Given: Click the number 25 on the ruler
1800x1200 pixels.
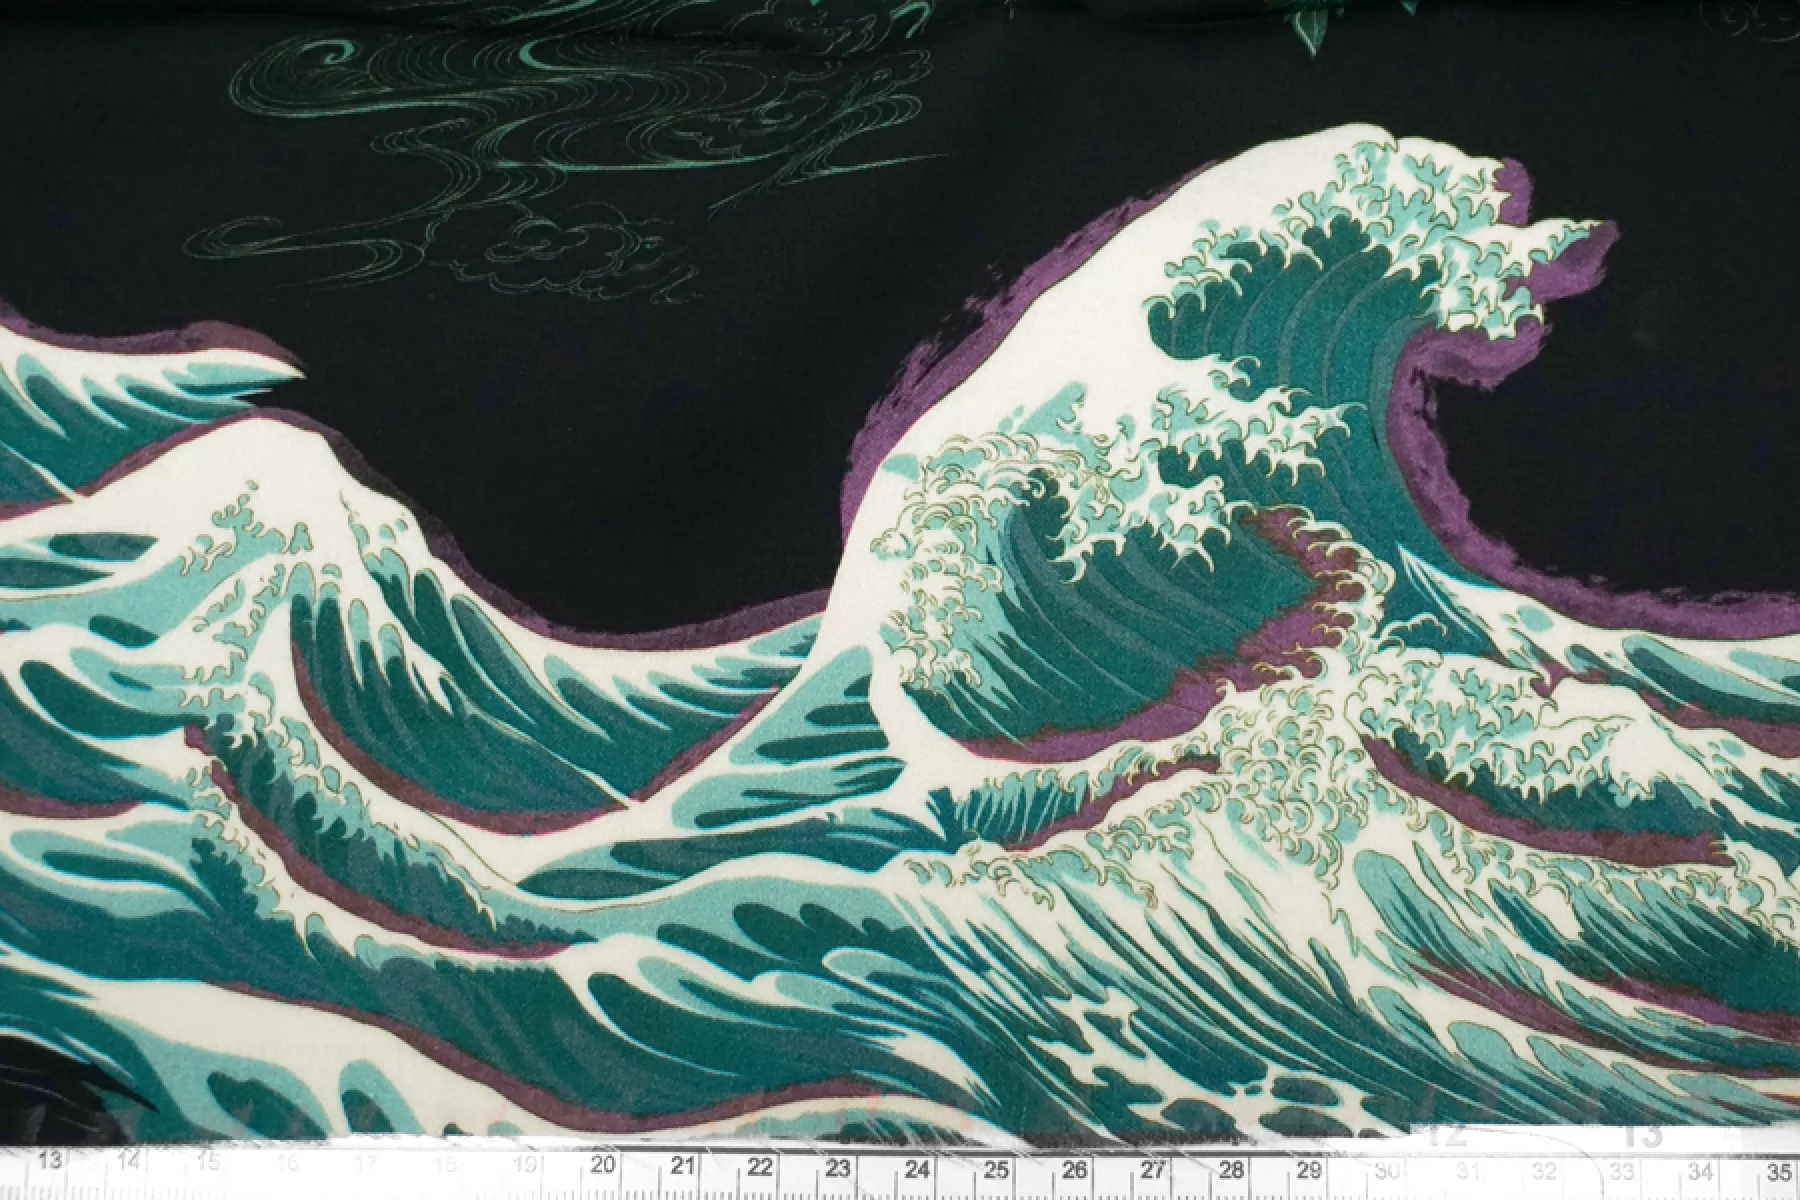Looking at the screenshot, I should [996, 1167].
